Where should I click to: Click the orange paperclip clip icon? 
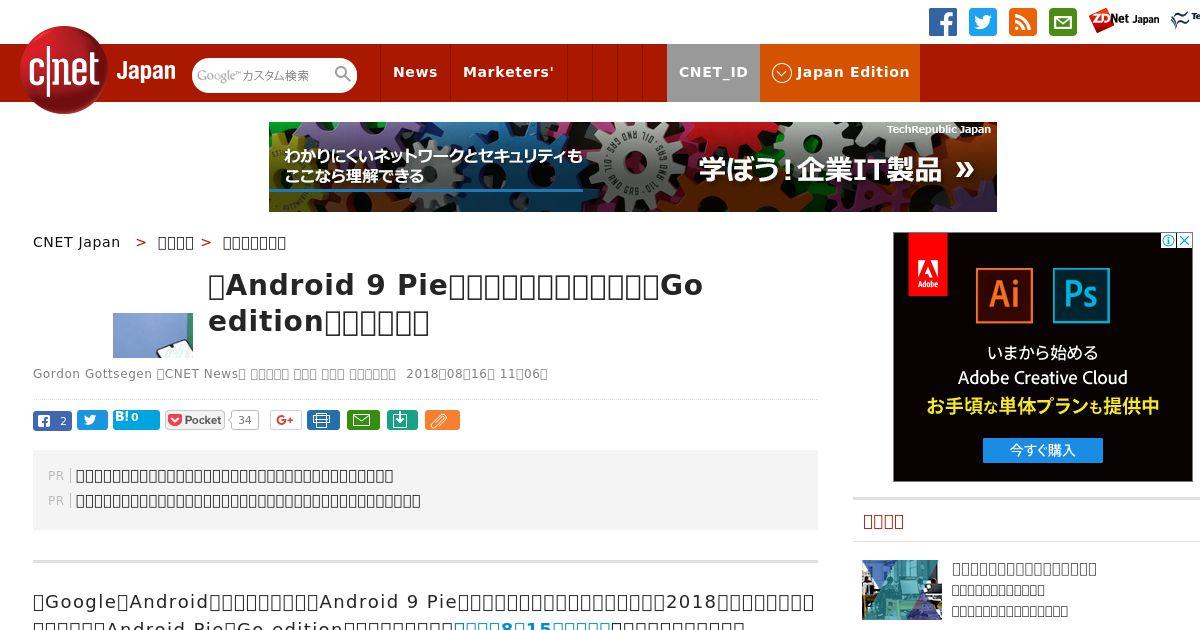tap(442, 421)
